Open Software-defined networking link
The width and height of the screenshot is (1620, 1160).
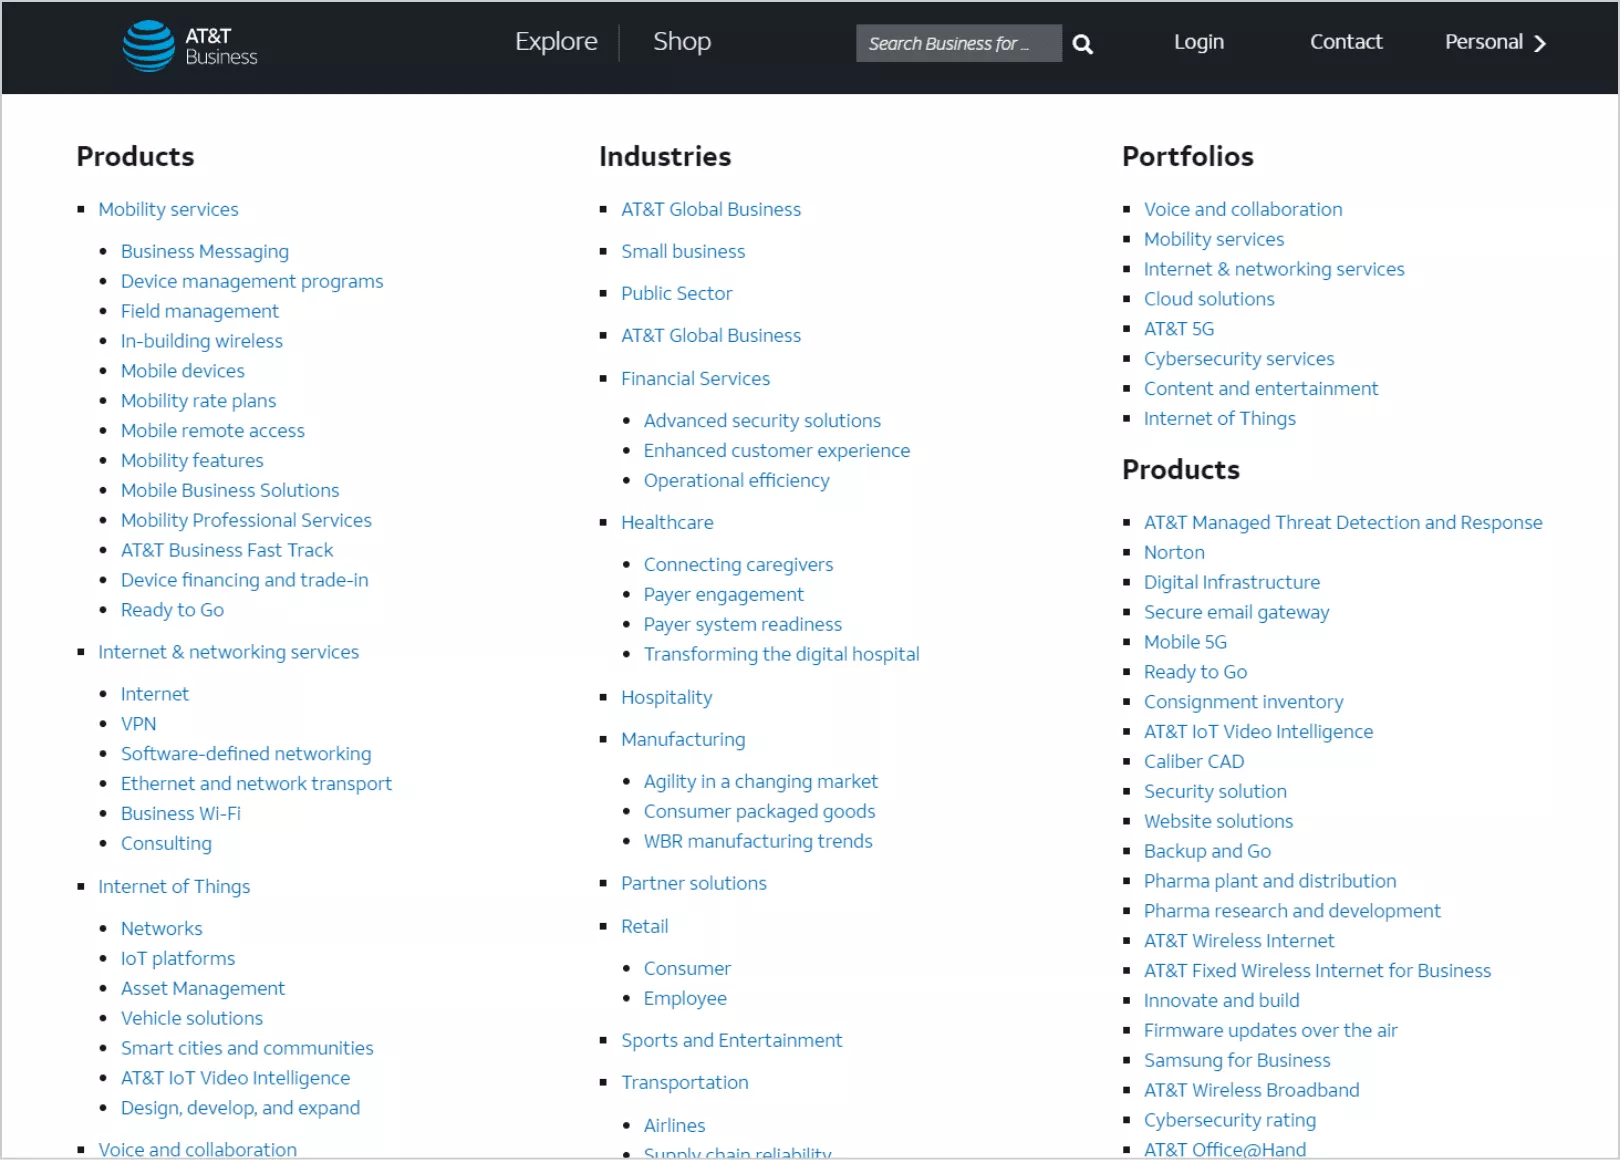pos(246,754)
